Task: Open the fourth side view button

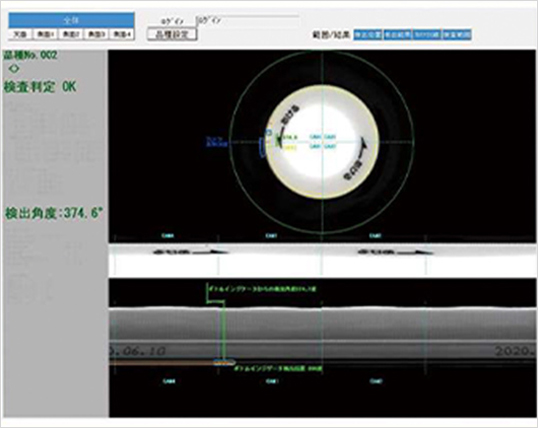Action: coord(122,34)
